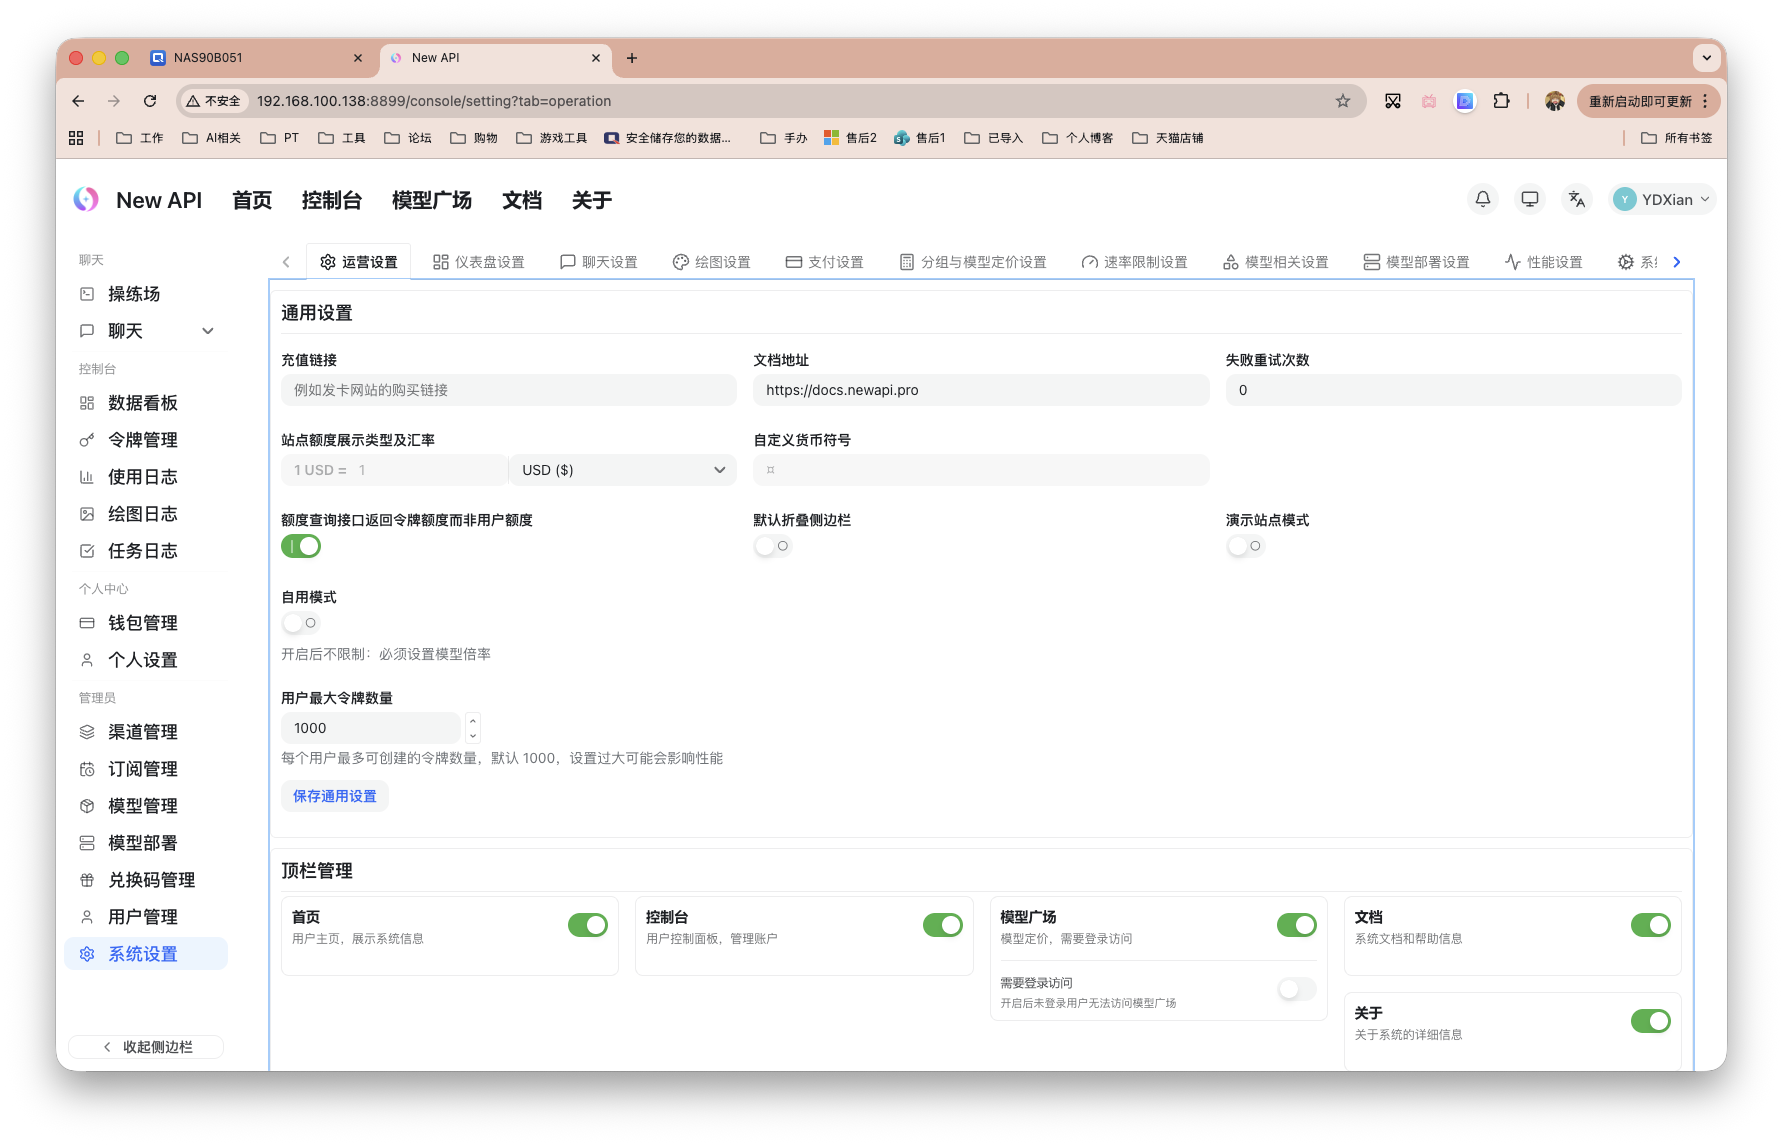Screen dimensions: 1783x1145
Task: Open the YDXian account dropdown
Action: 1661,199
